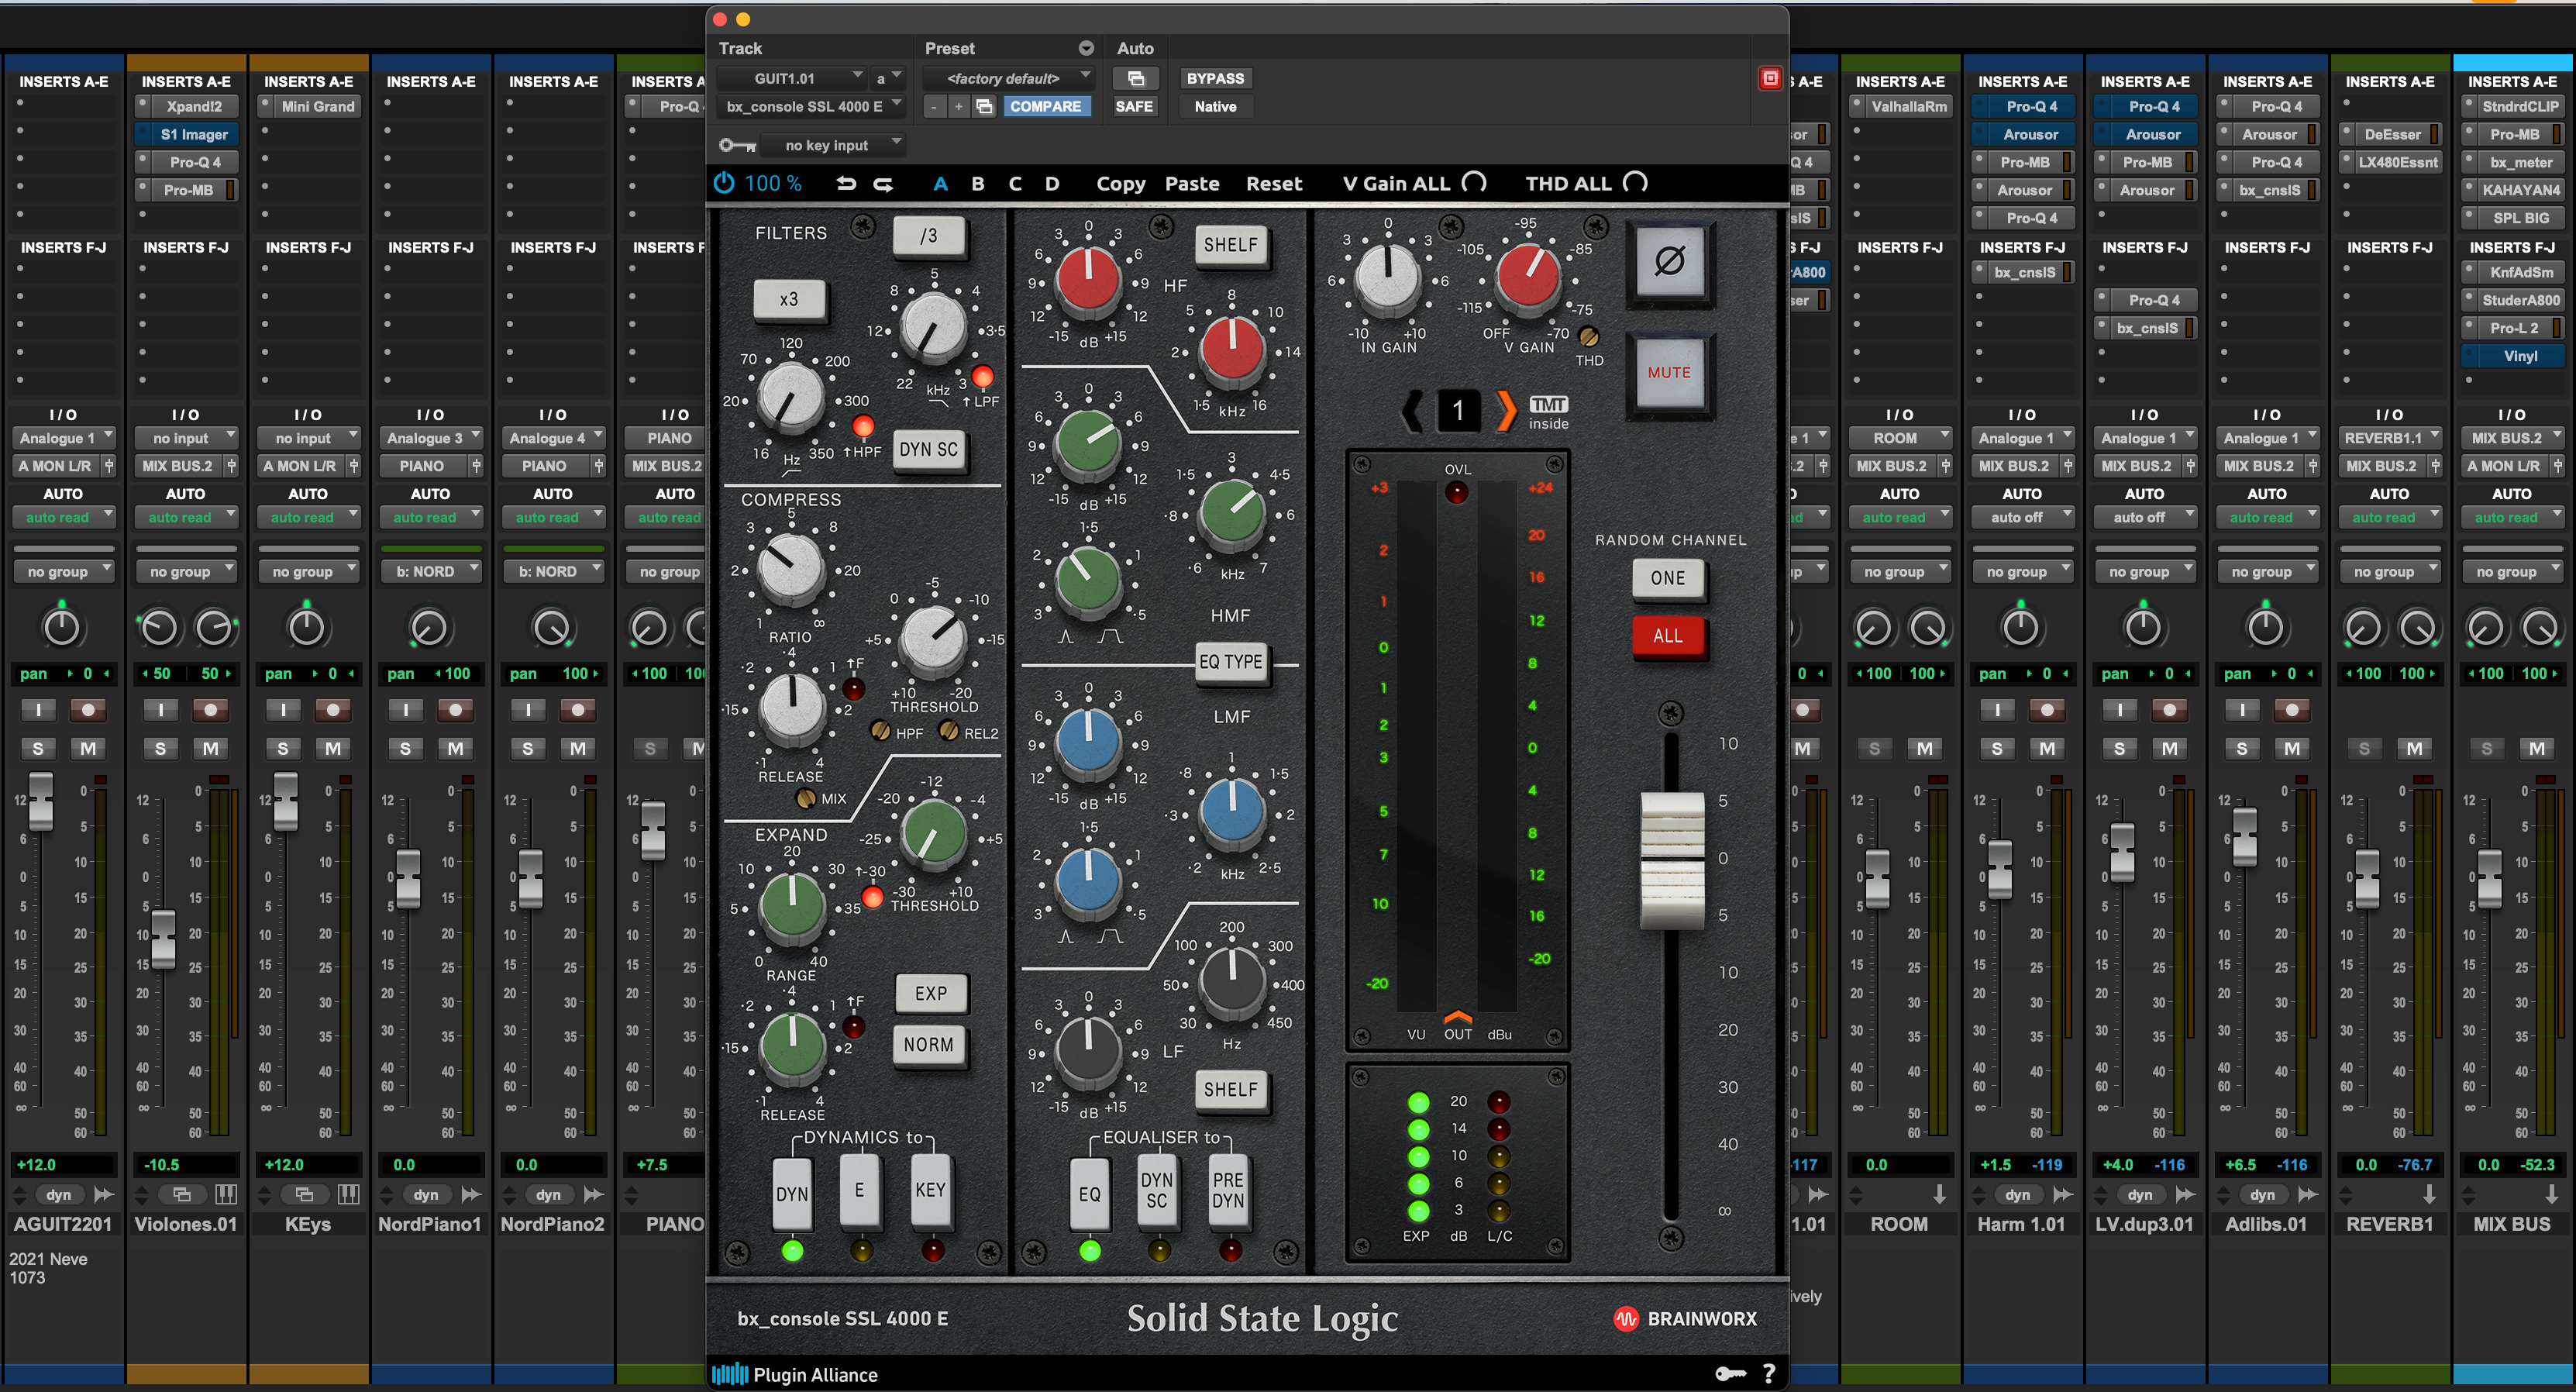Click the Plugin Alliance key icon at bottom
Viewport: 2576px width, 1392px height.
(1730, 1374)
